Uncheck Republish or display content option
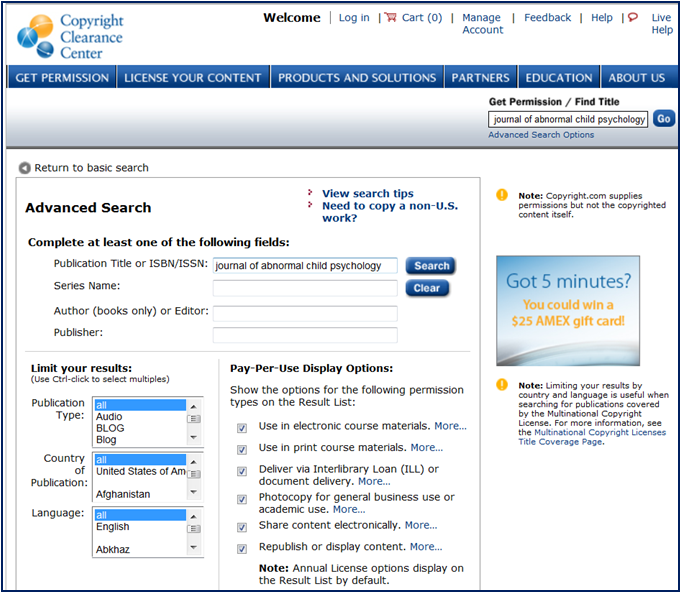The image size is (681, 593). (242, 548)
